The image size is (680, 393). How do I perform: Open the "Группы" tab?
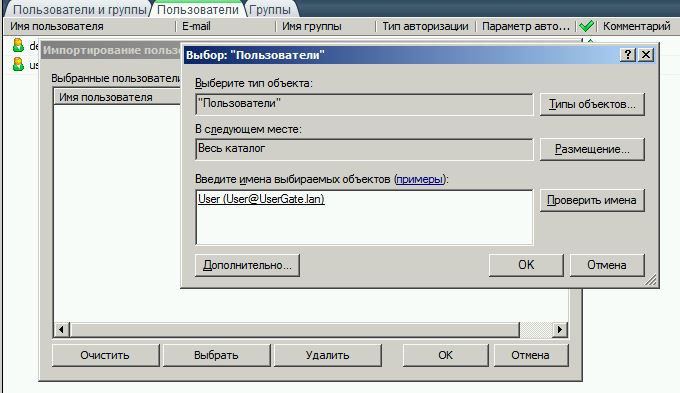pos(270,10)
